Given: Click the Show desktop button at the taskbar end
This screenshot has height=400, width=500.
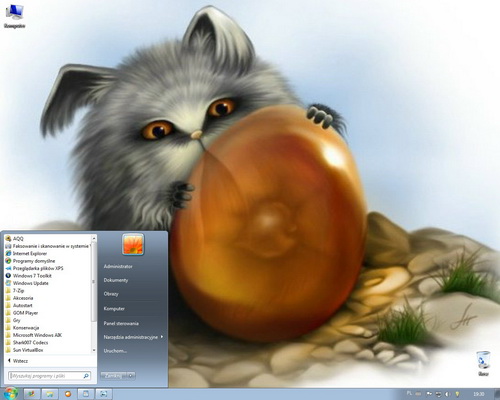Looking at the screenshot, I should [x=497, y=394].
